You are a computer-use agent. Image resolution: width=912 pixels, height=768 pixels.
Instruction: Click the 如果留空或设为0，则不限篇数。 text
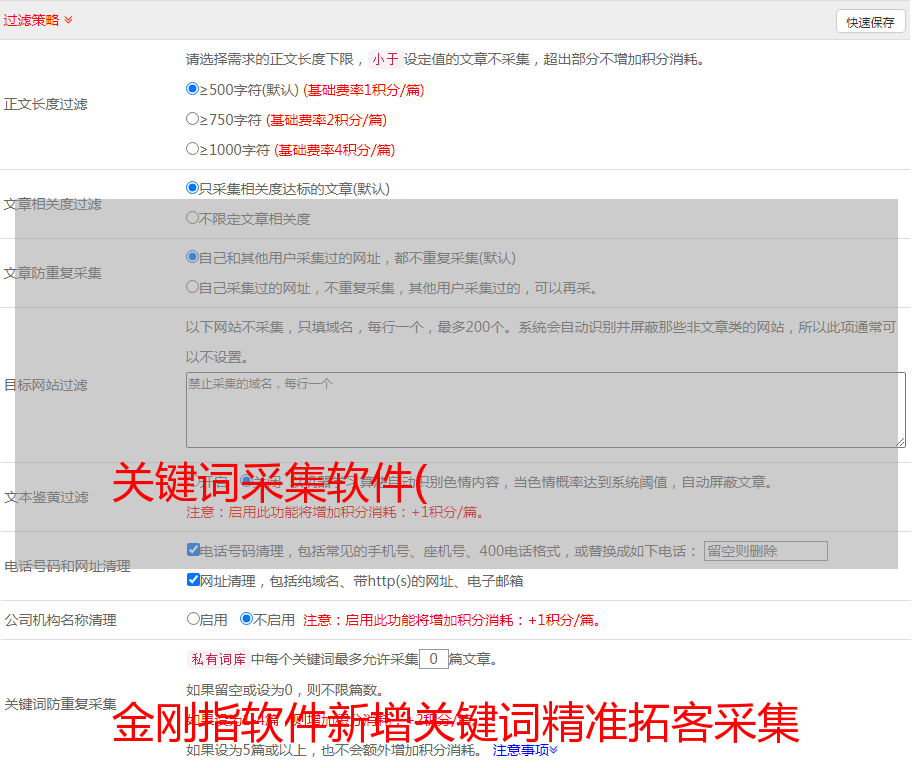[286, 691]
